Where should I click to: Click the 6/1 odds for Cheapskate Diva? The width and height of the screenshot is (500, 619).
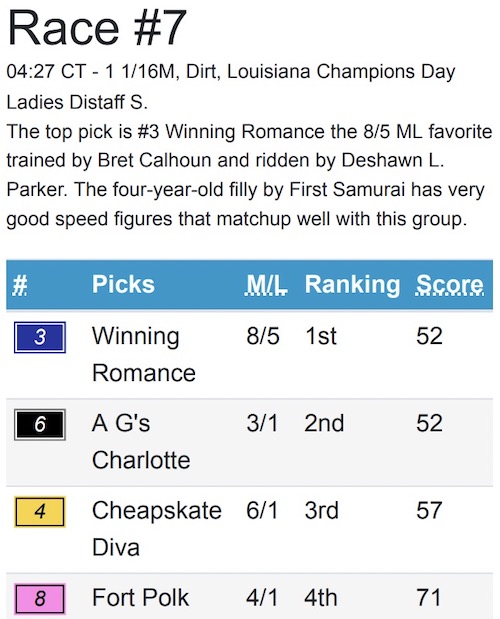pyautogui.click(x=262, y=510)
